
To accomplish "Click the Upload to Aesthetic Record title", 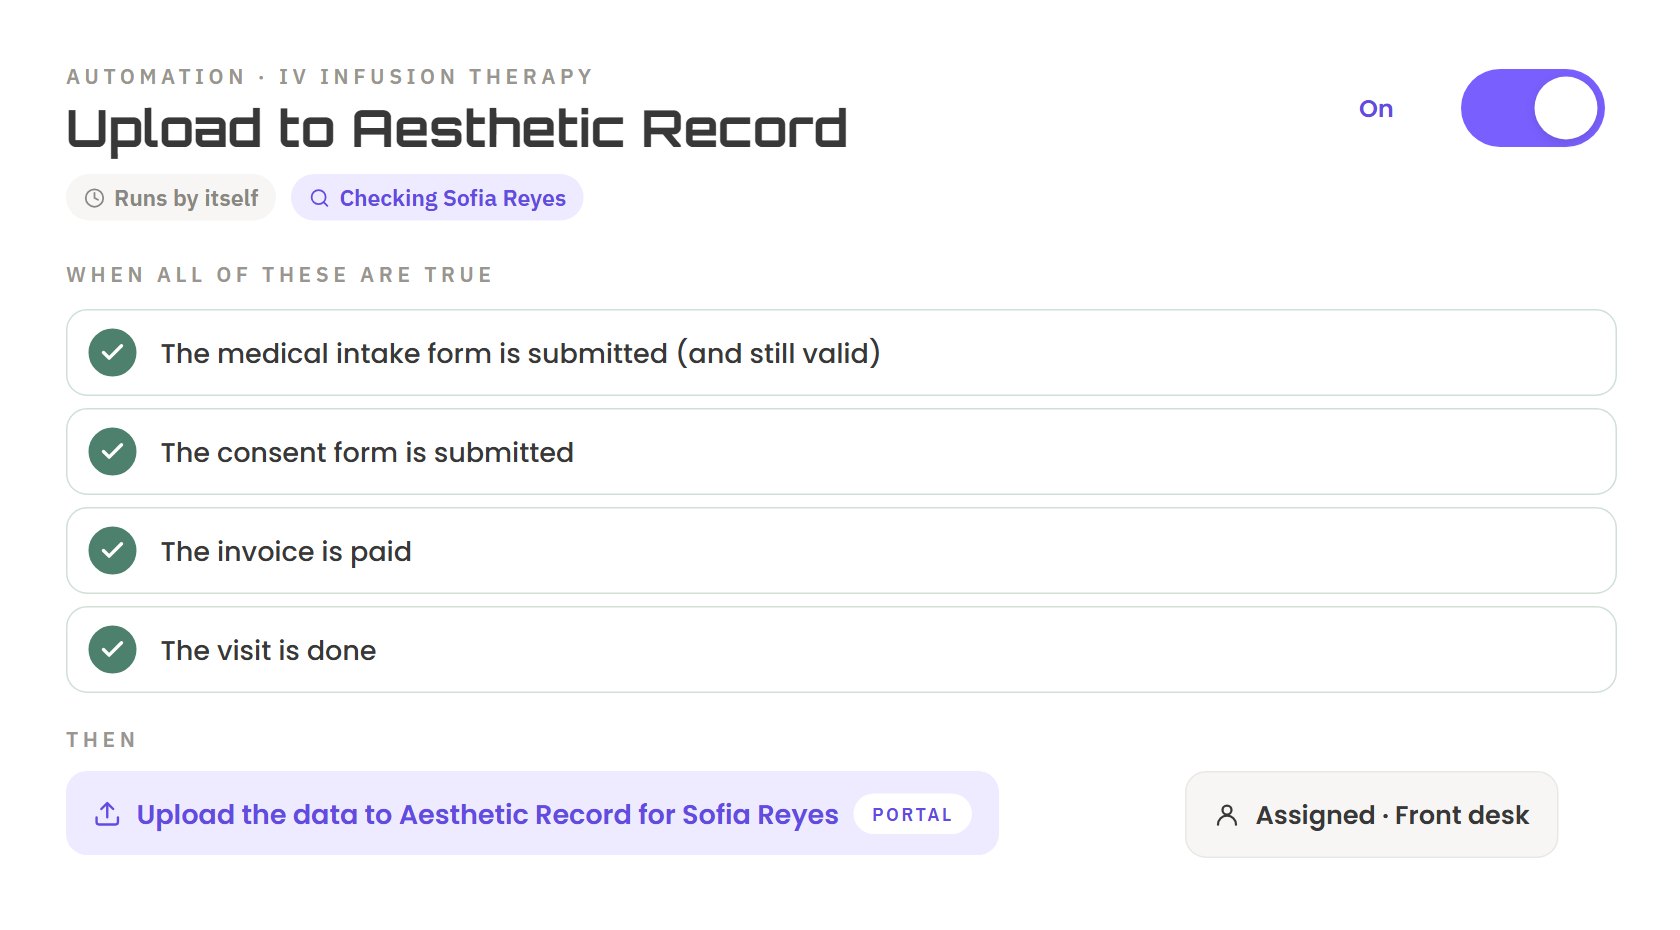I will (457, 130).
